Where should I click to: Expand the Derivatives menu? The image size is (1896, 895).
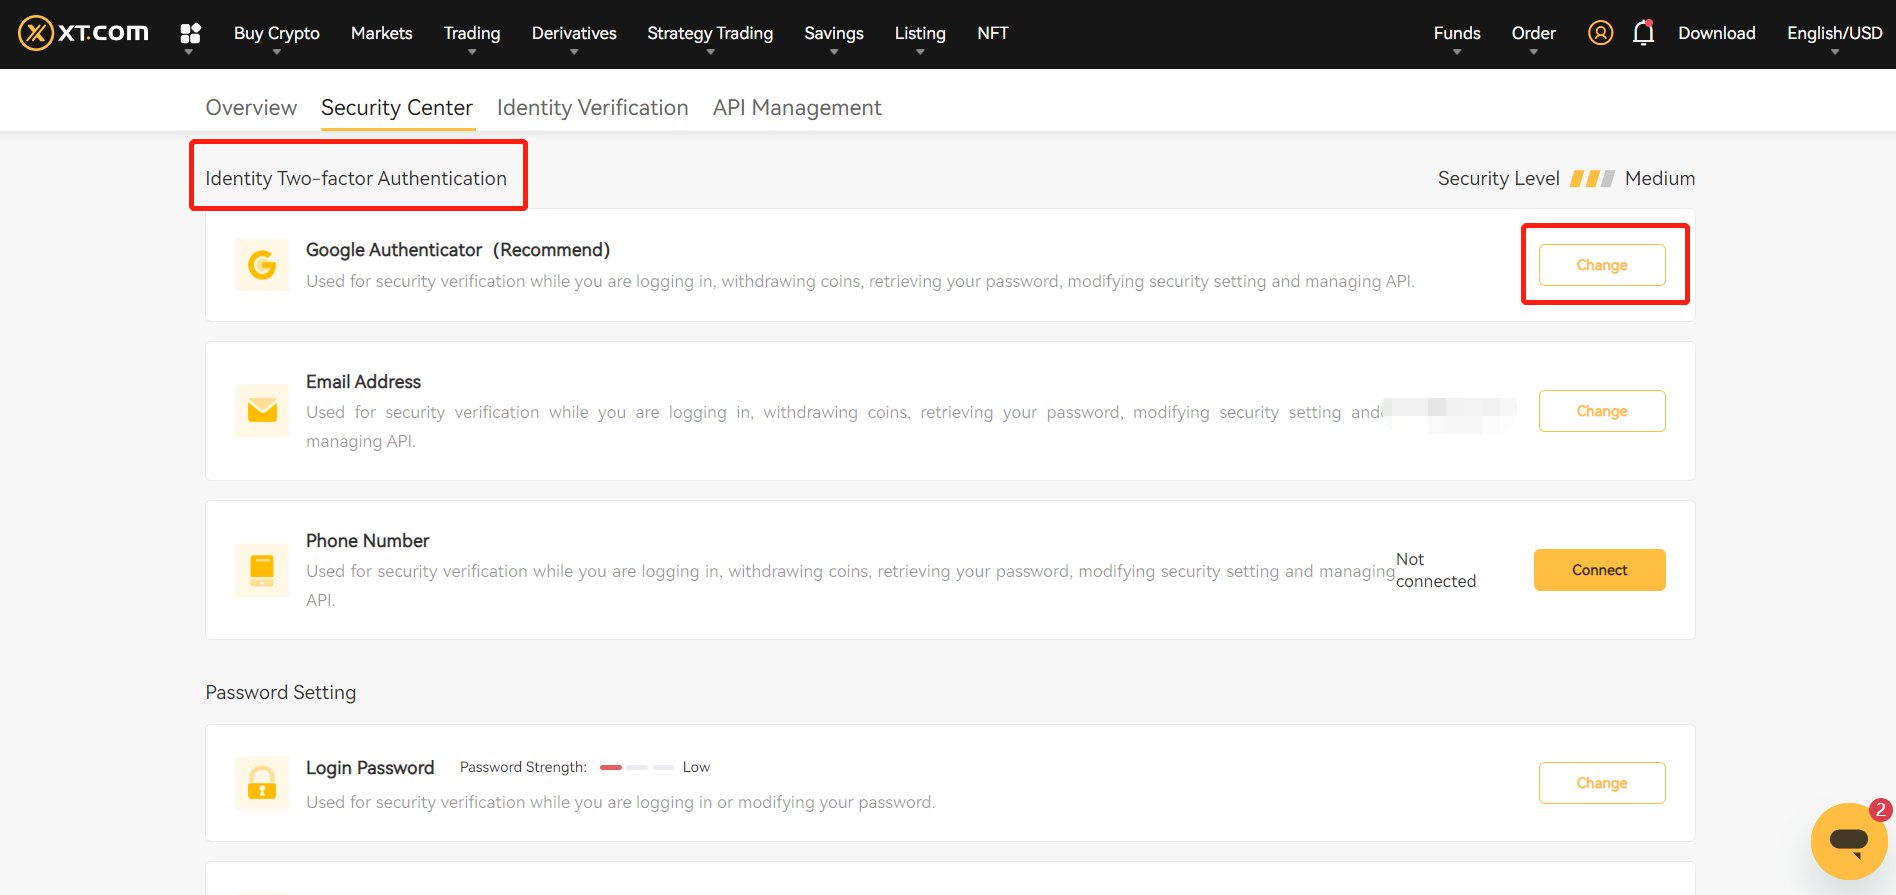[x=574, y=34]
